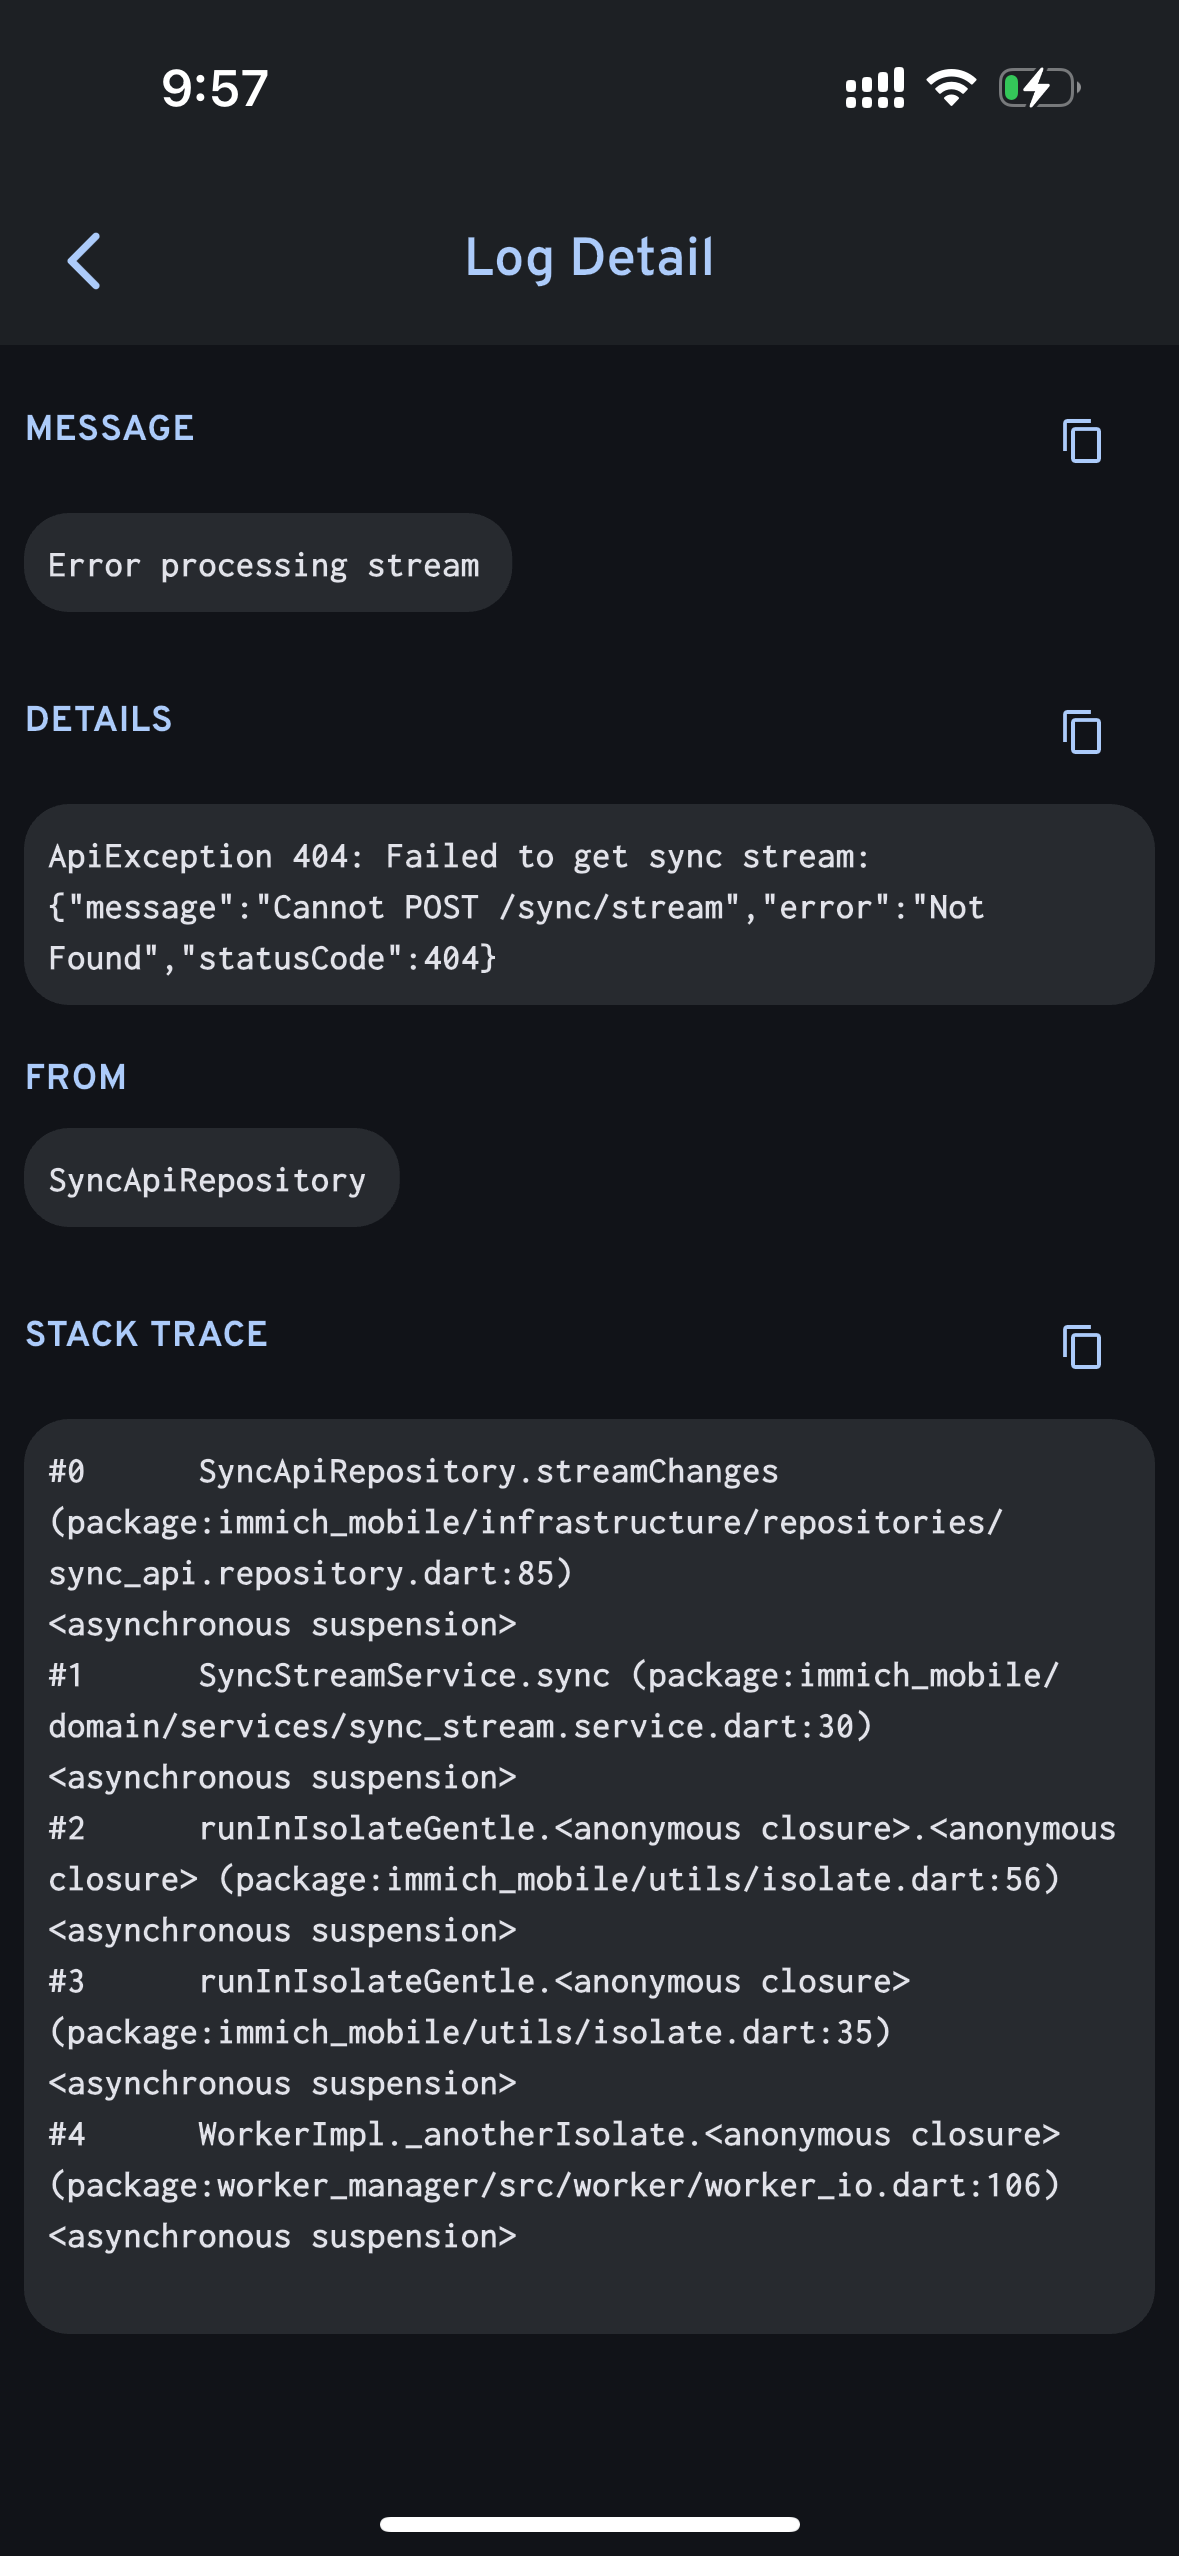The height and width of the screenshot is (2556, 1179).
Task: Tap the Wi-Fi status icon
Action: [x=951, y=88]
